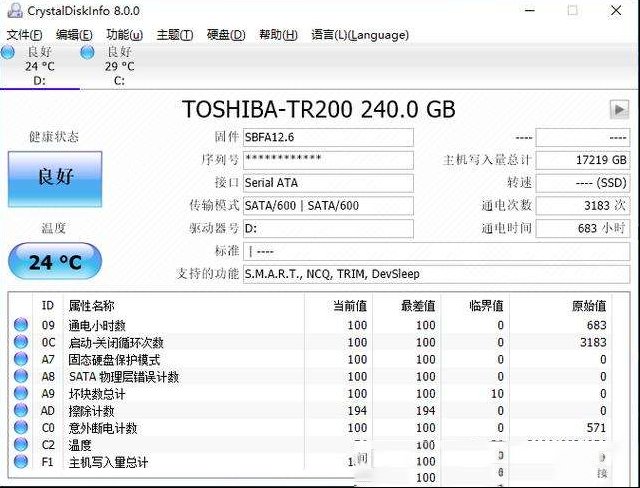640x488 pixels.
Task: Select the 坏块数总计 attribute row
Action: 310,394
